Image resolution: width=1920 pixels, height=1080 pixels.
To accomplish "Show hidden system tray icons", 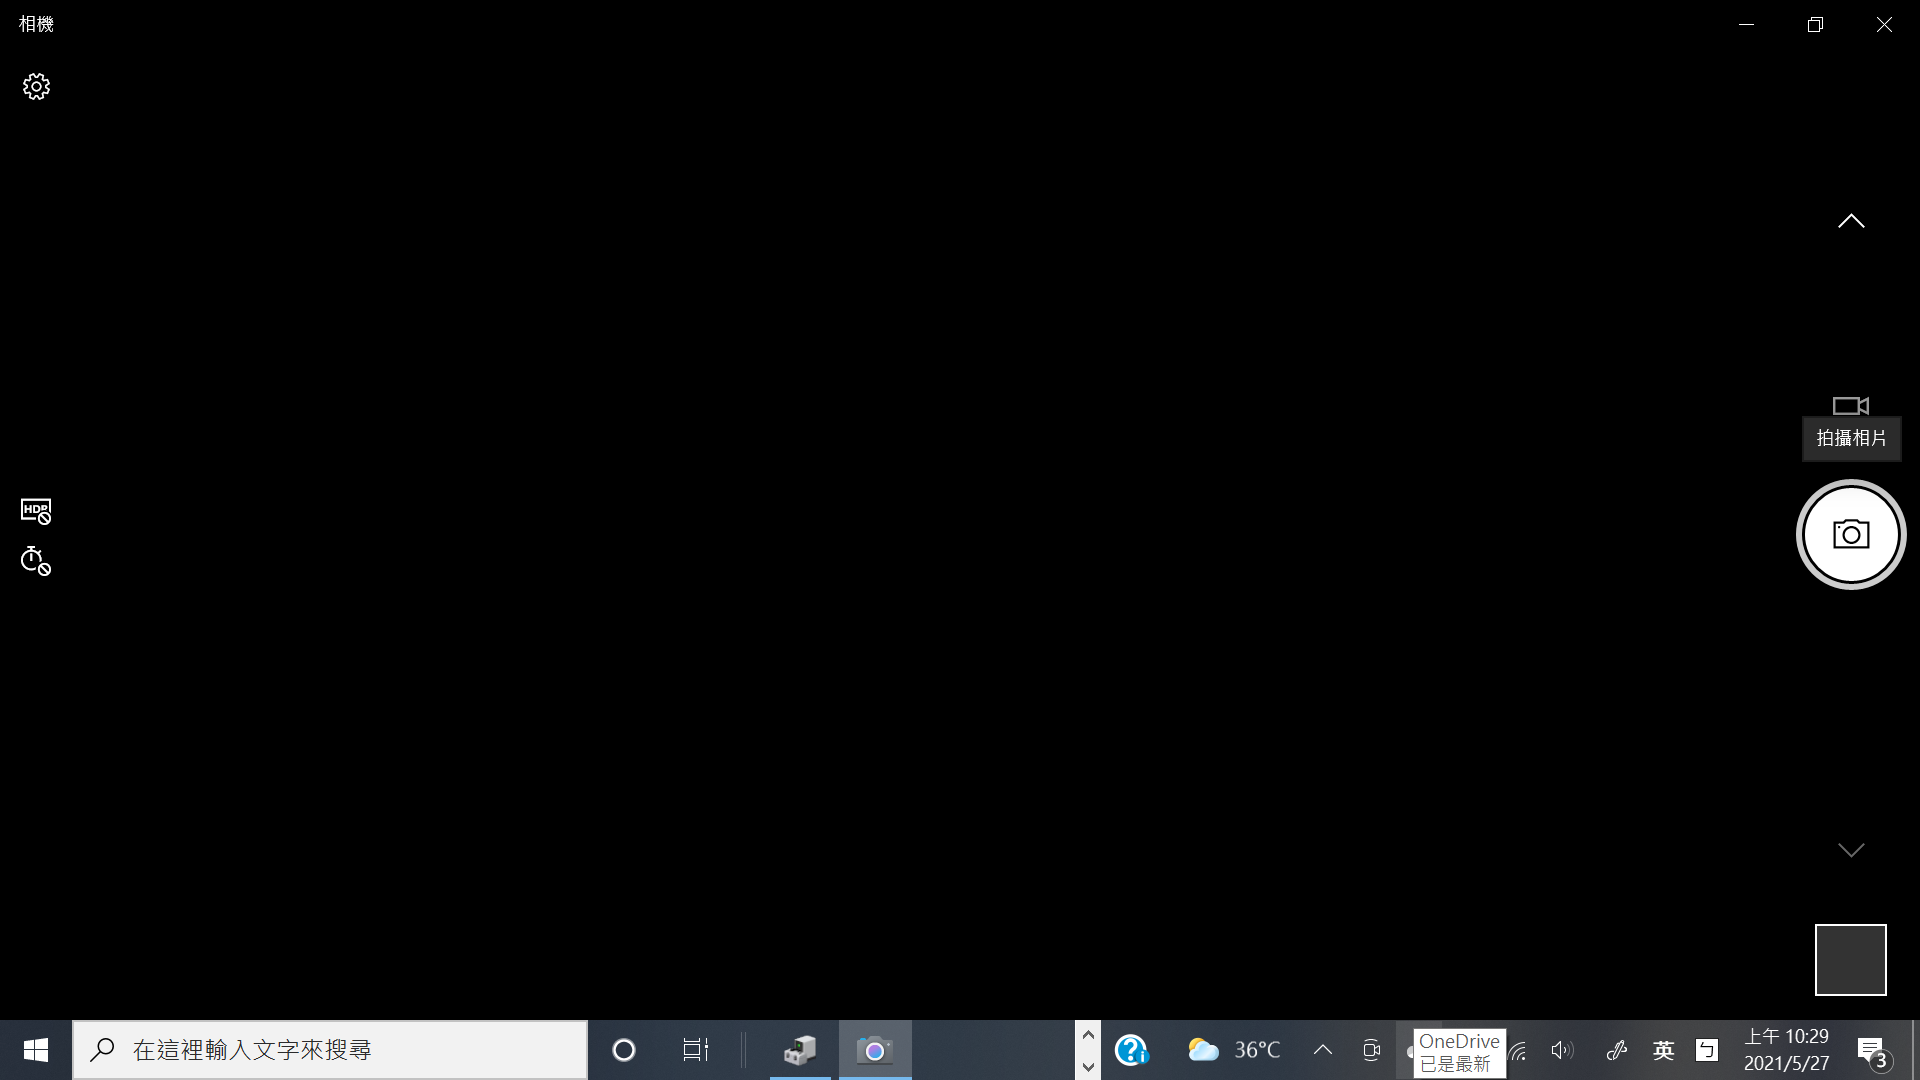I will pyautogui.click(x=1323, y=1050).
